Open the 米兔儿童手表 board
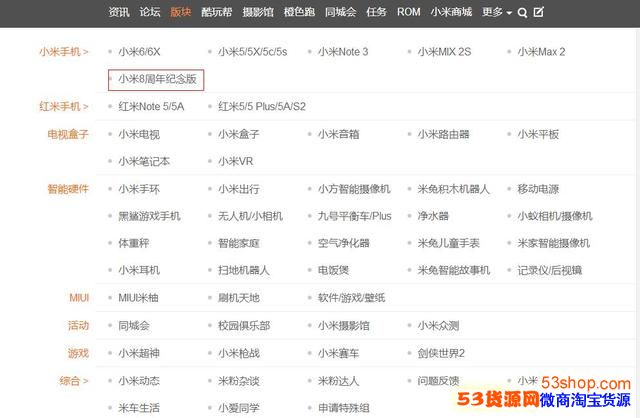This screenshot has height=418, width=640. 449,243
